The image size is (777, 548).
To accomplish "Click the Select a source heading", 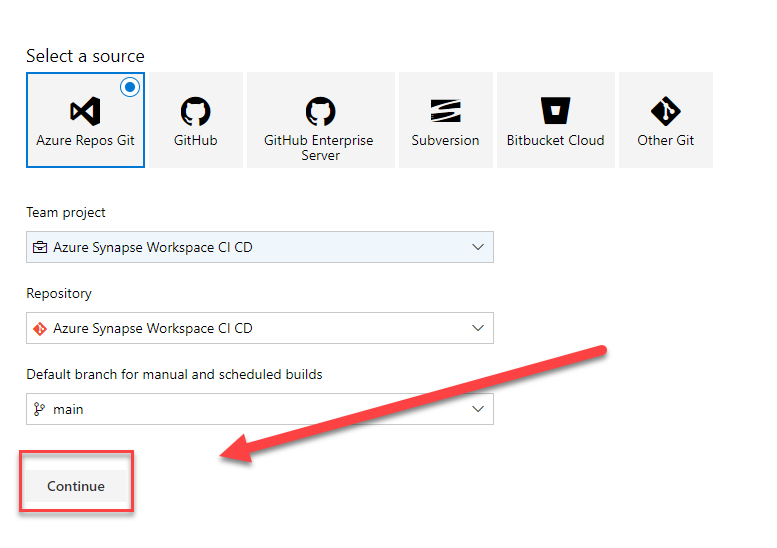I will 85,56.
